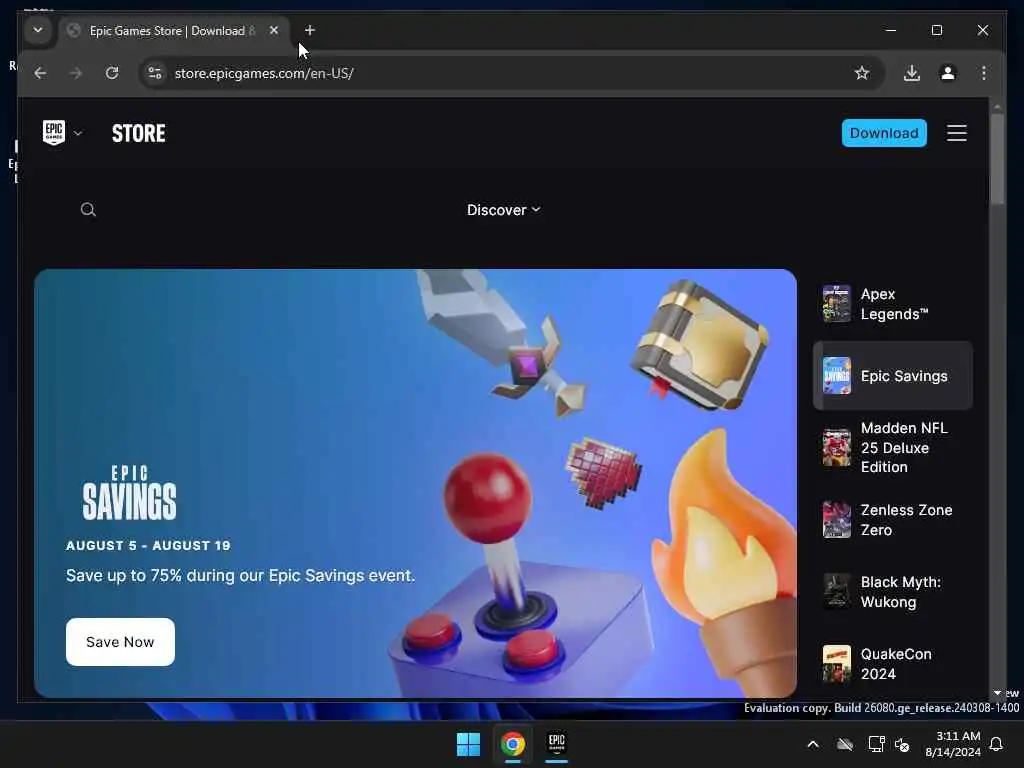This screenshot has height=768, width=1024.
Task: Click the Save Now button
Action: [120, 642]
